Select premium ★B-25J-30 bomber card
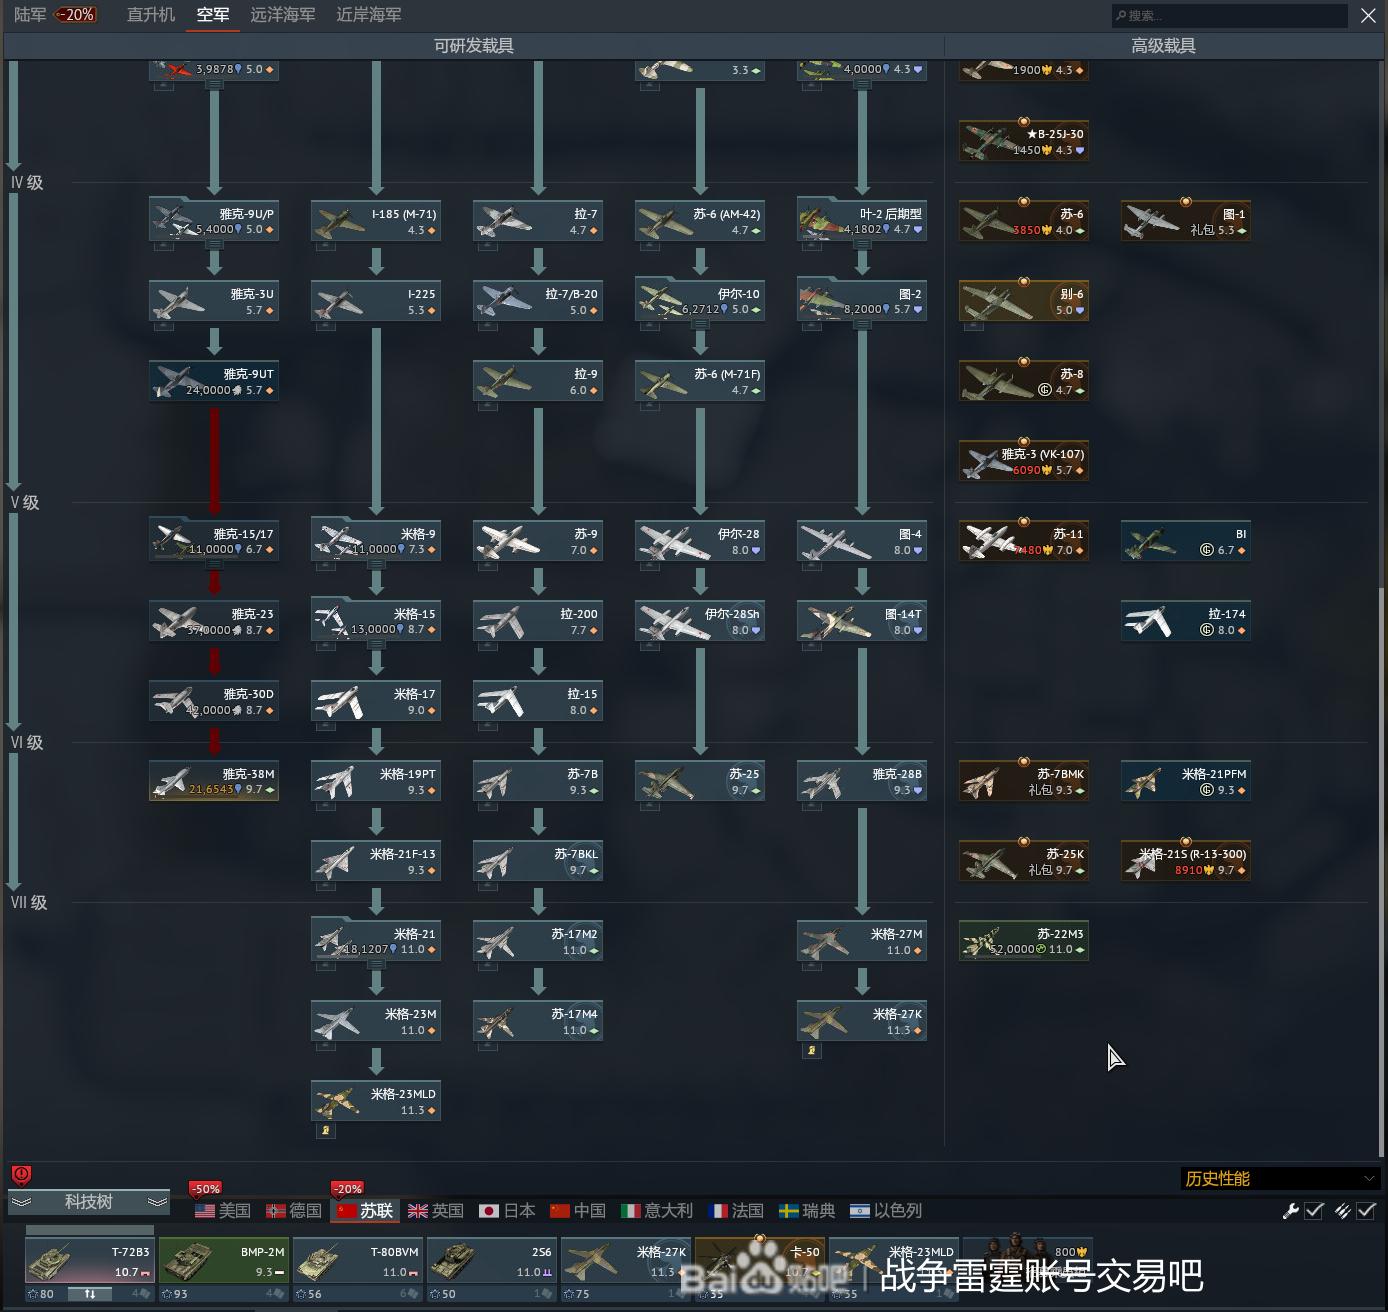Viewport: 1388px width, 1312px height. click(1024, 140)
